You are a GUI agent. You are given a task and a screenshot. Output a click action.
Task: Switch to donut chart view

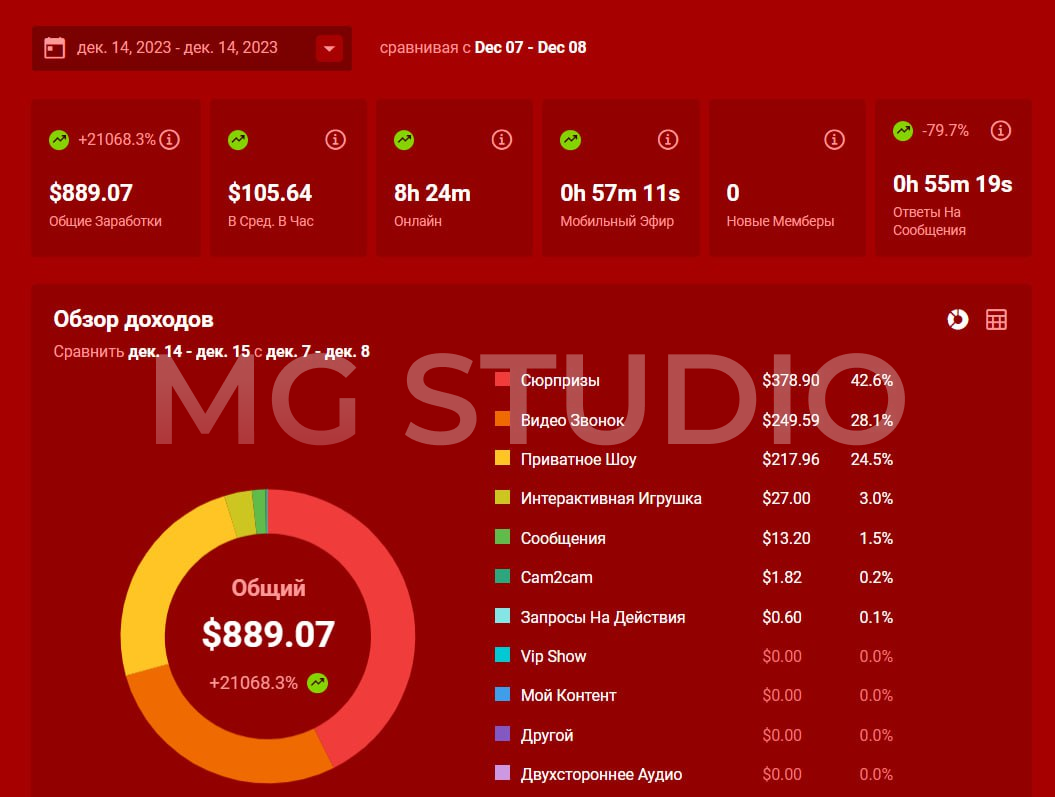(x=957, y=319)
